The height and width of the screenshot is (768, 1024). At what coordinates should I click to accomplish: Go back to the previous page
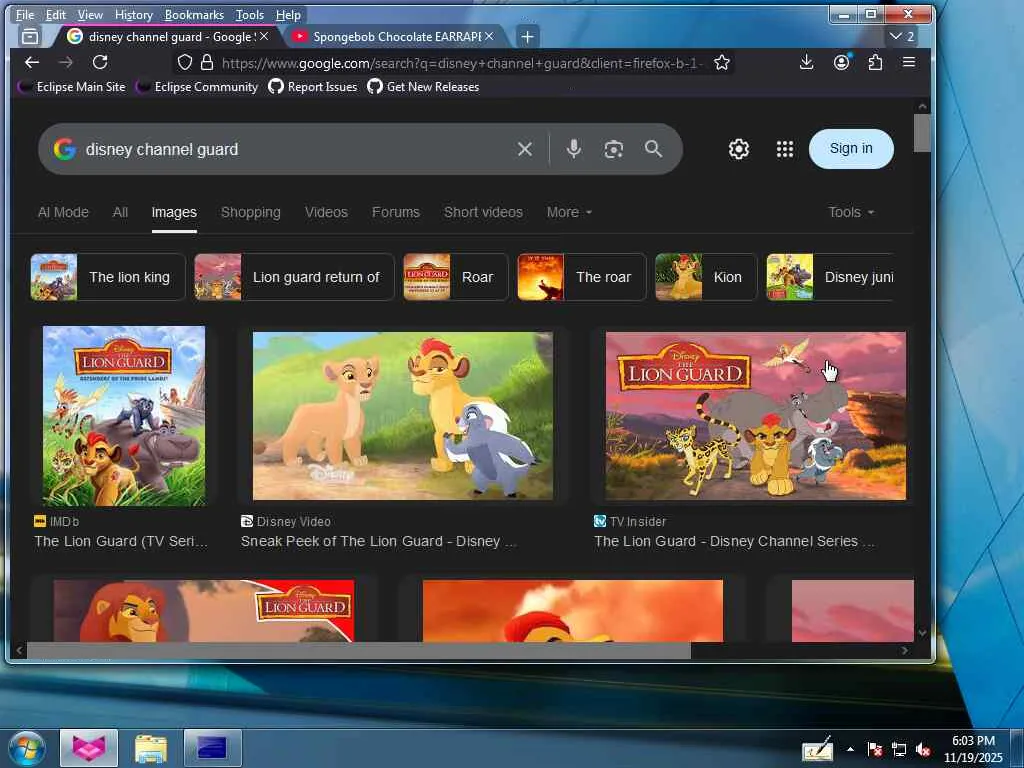pyautogui.click(x=31, y=63)
